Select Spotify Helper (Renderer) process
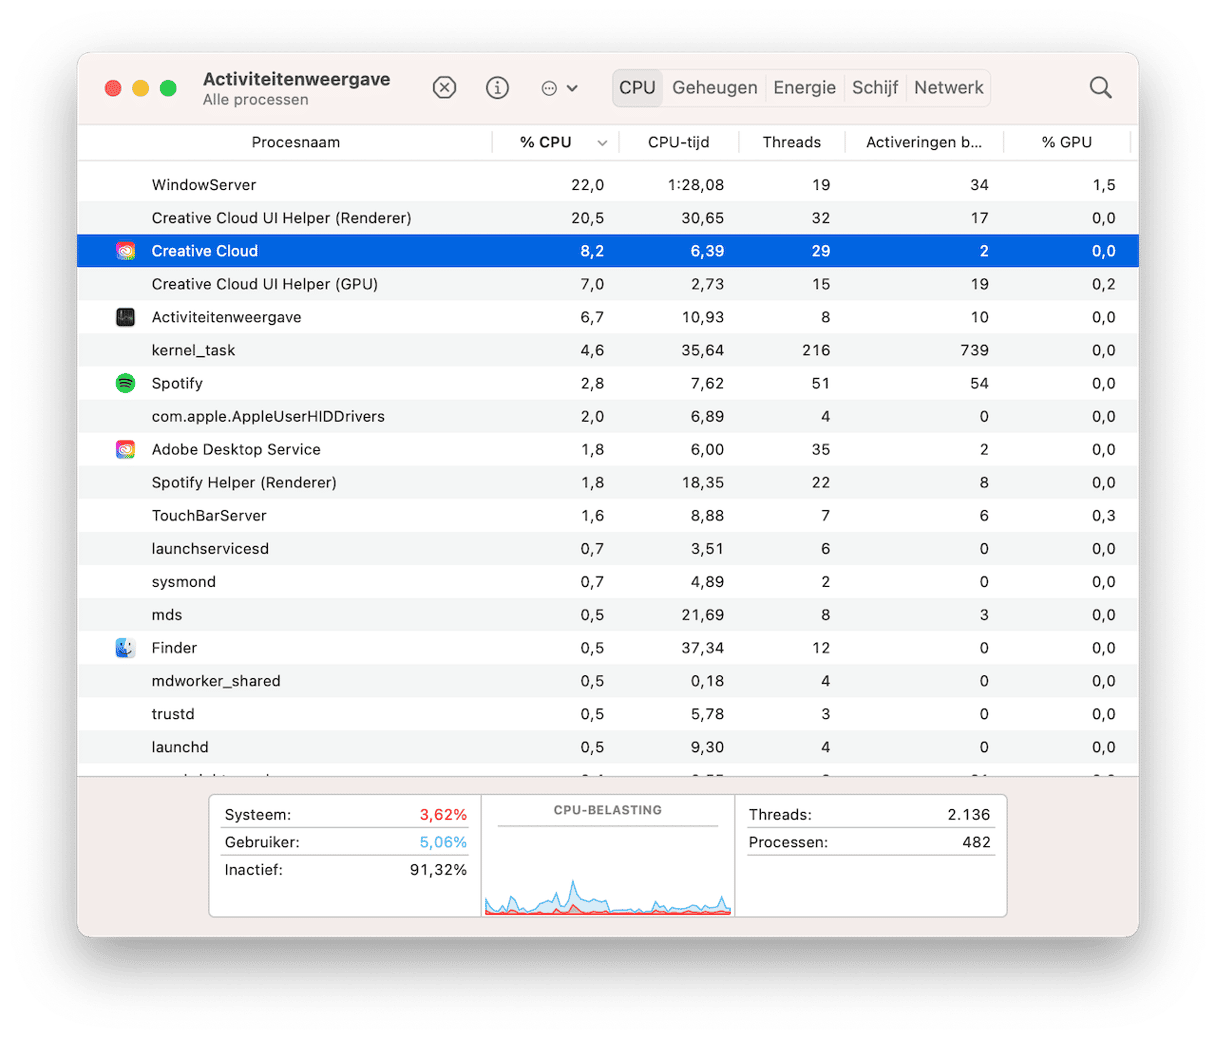The width and height of the screenshot is (1216, 1039). click(608, 482)
